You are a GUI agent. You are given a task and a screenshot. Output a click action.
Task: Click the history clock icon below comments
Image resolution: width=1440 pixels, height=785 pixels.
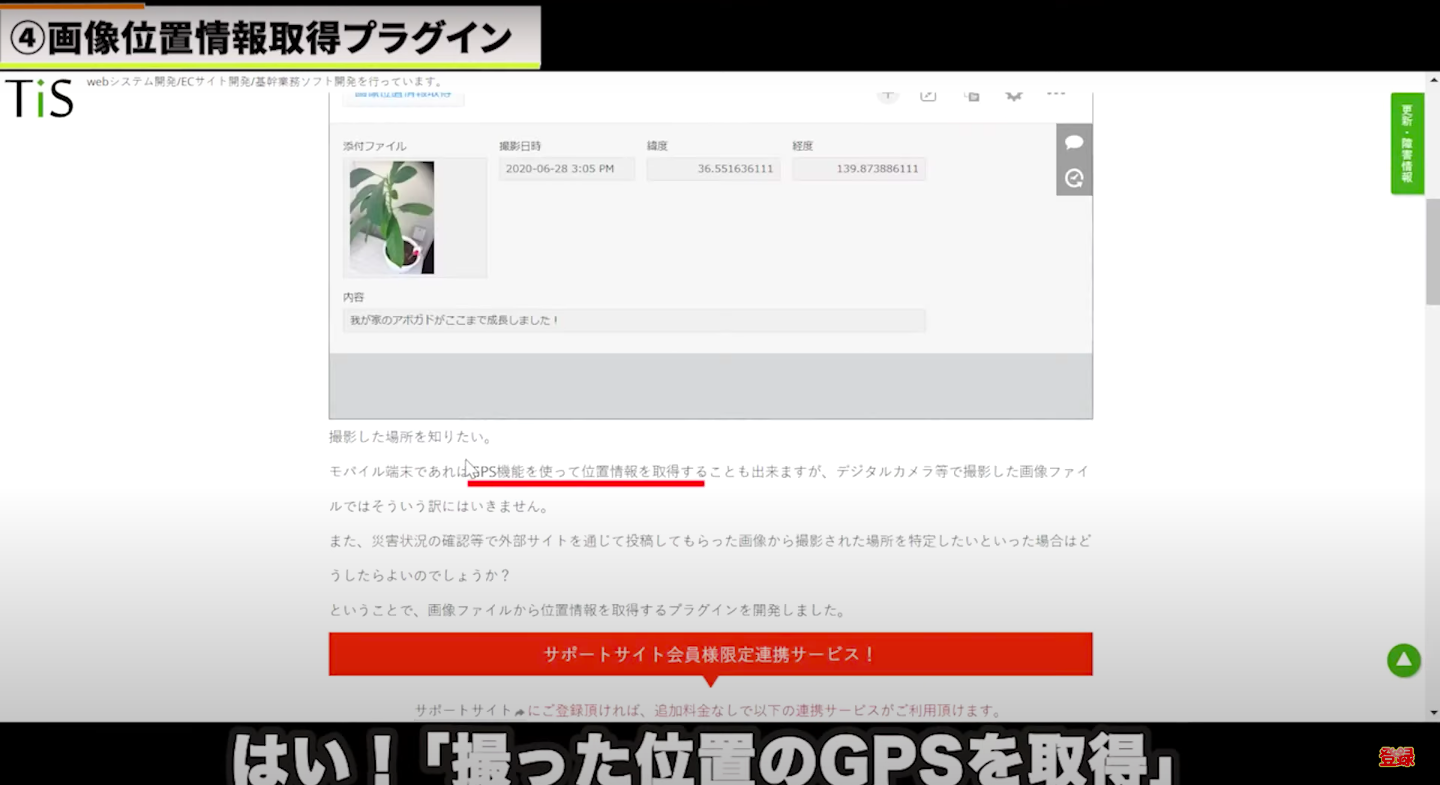pyautogui.click(x=1074, y=178)
